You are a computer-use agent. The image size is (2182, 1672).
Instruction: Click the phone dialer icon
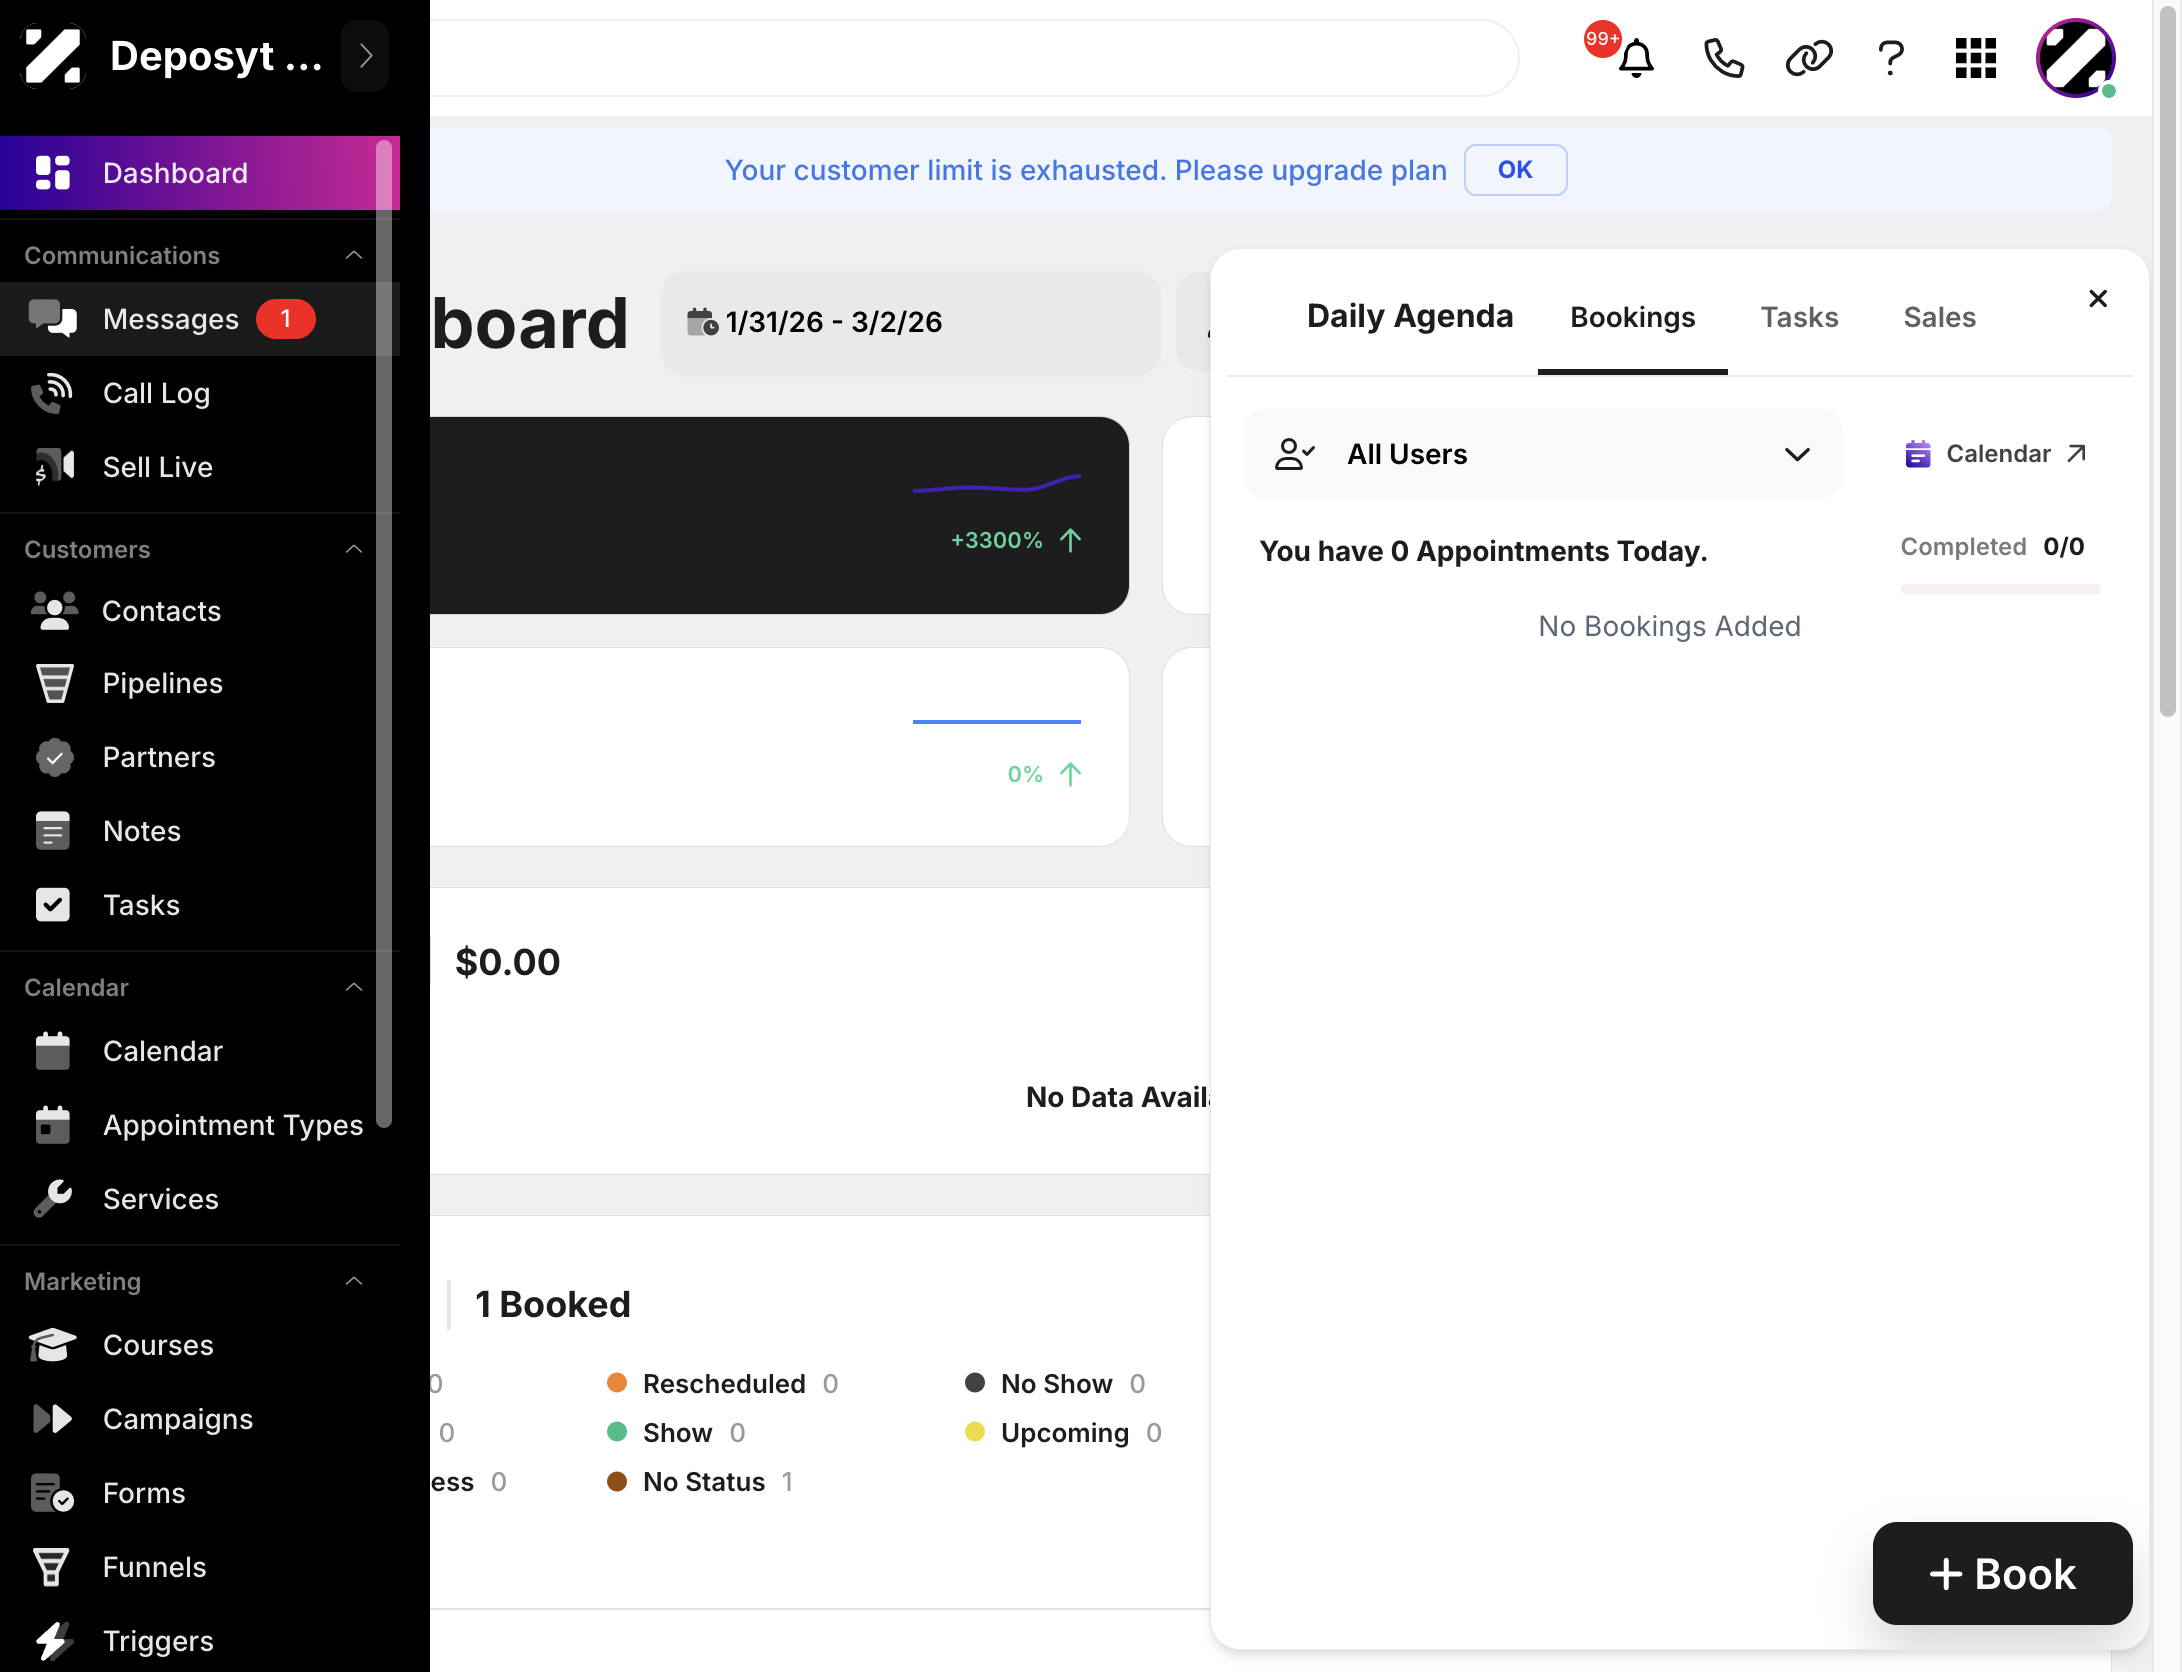pyautogui.click(x=1723, y=58)
